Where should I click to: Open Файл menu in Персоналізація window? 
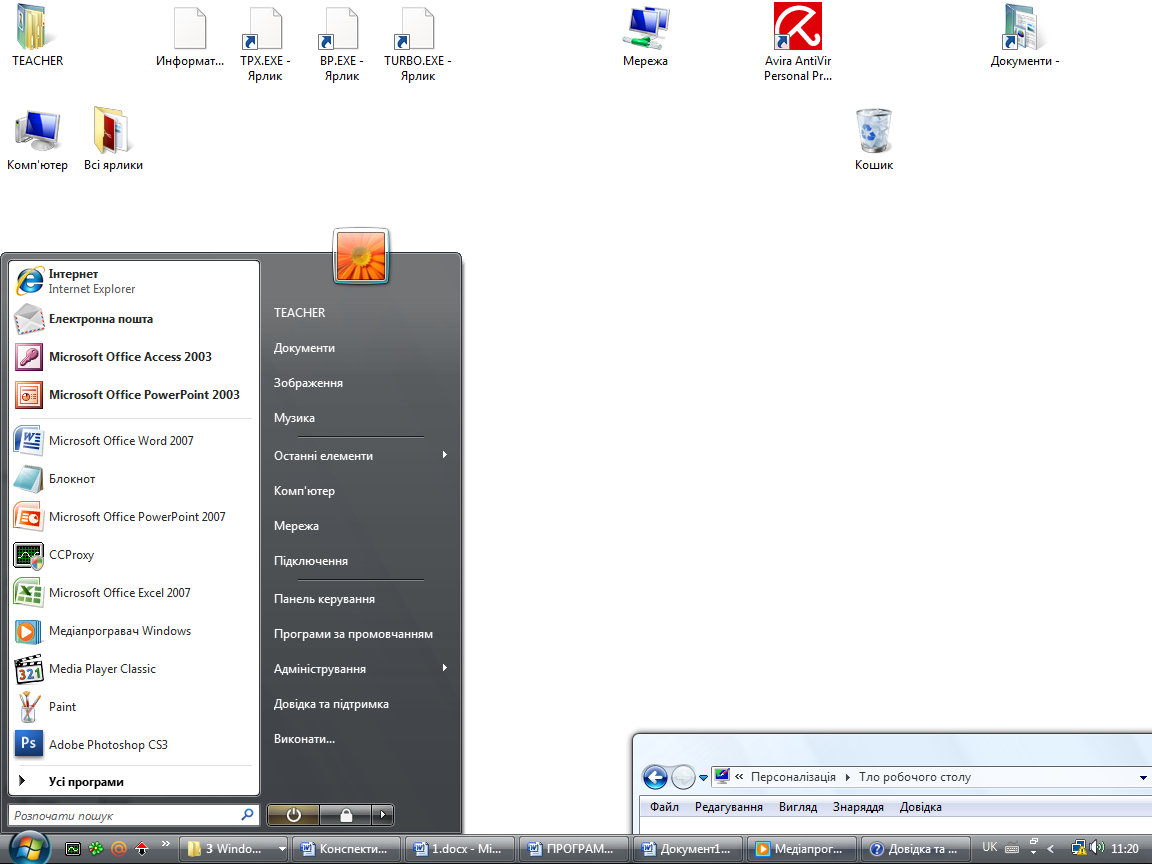pos(664,807)
